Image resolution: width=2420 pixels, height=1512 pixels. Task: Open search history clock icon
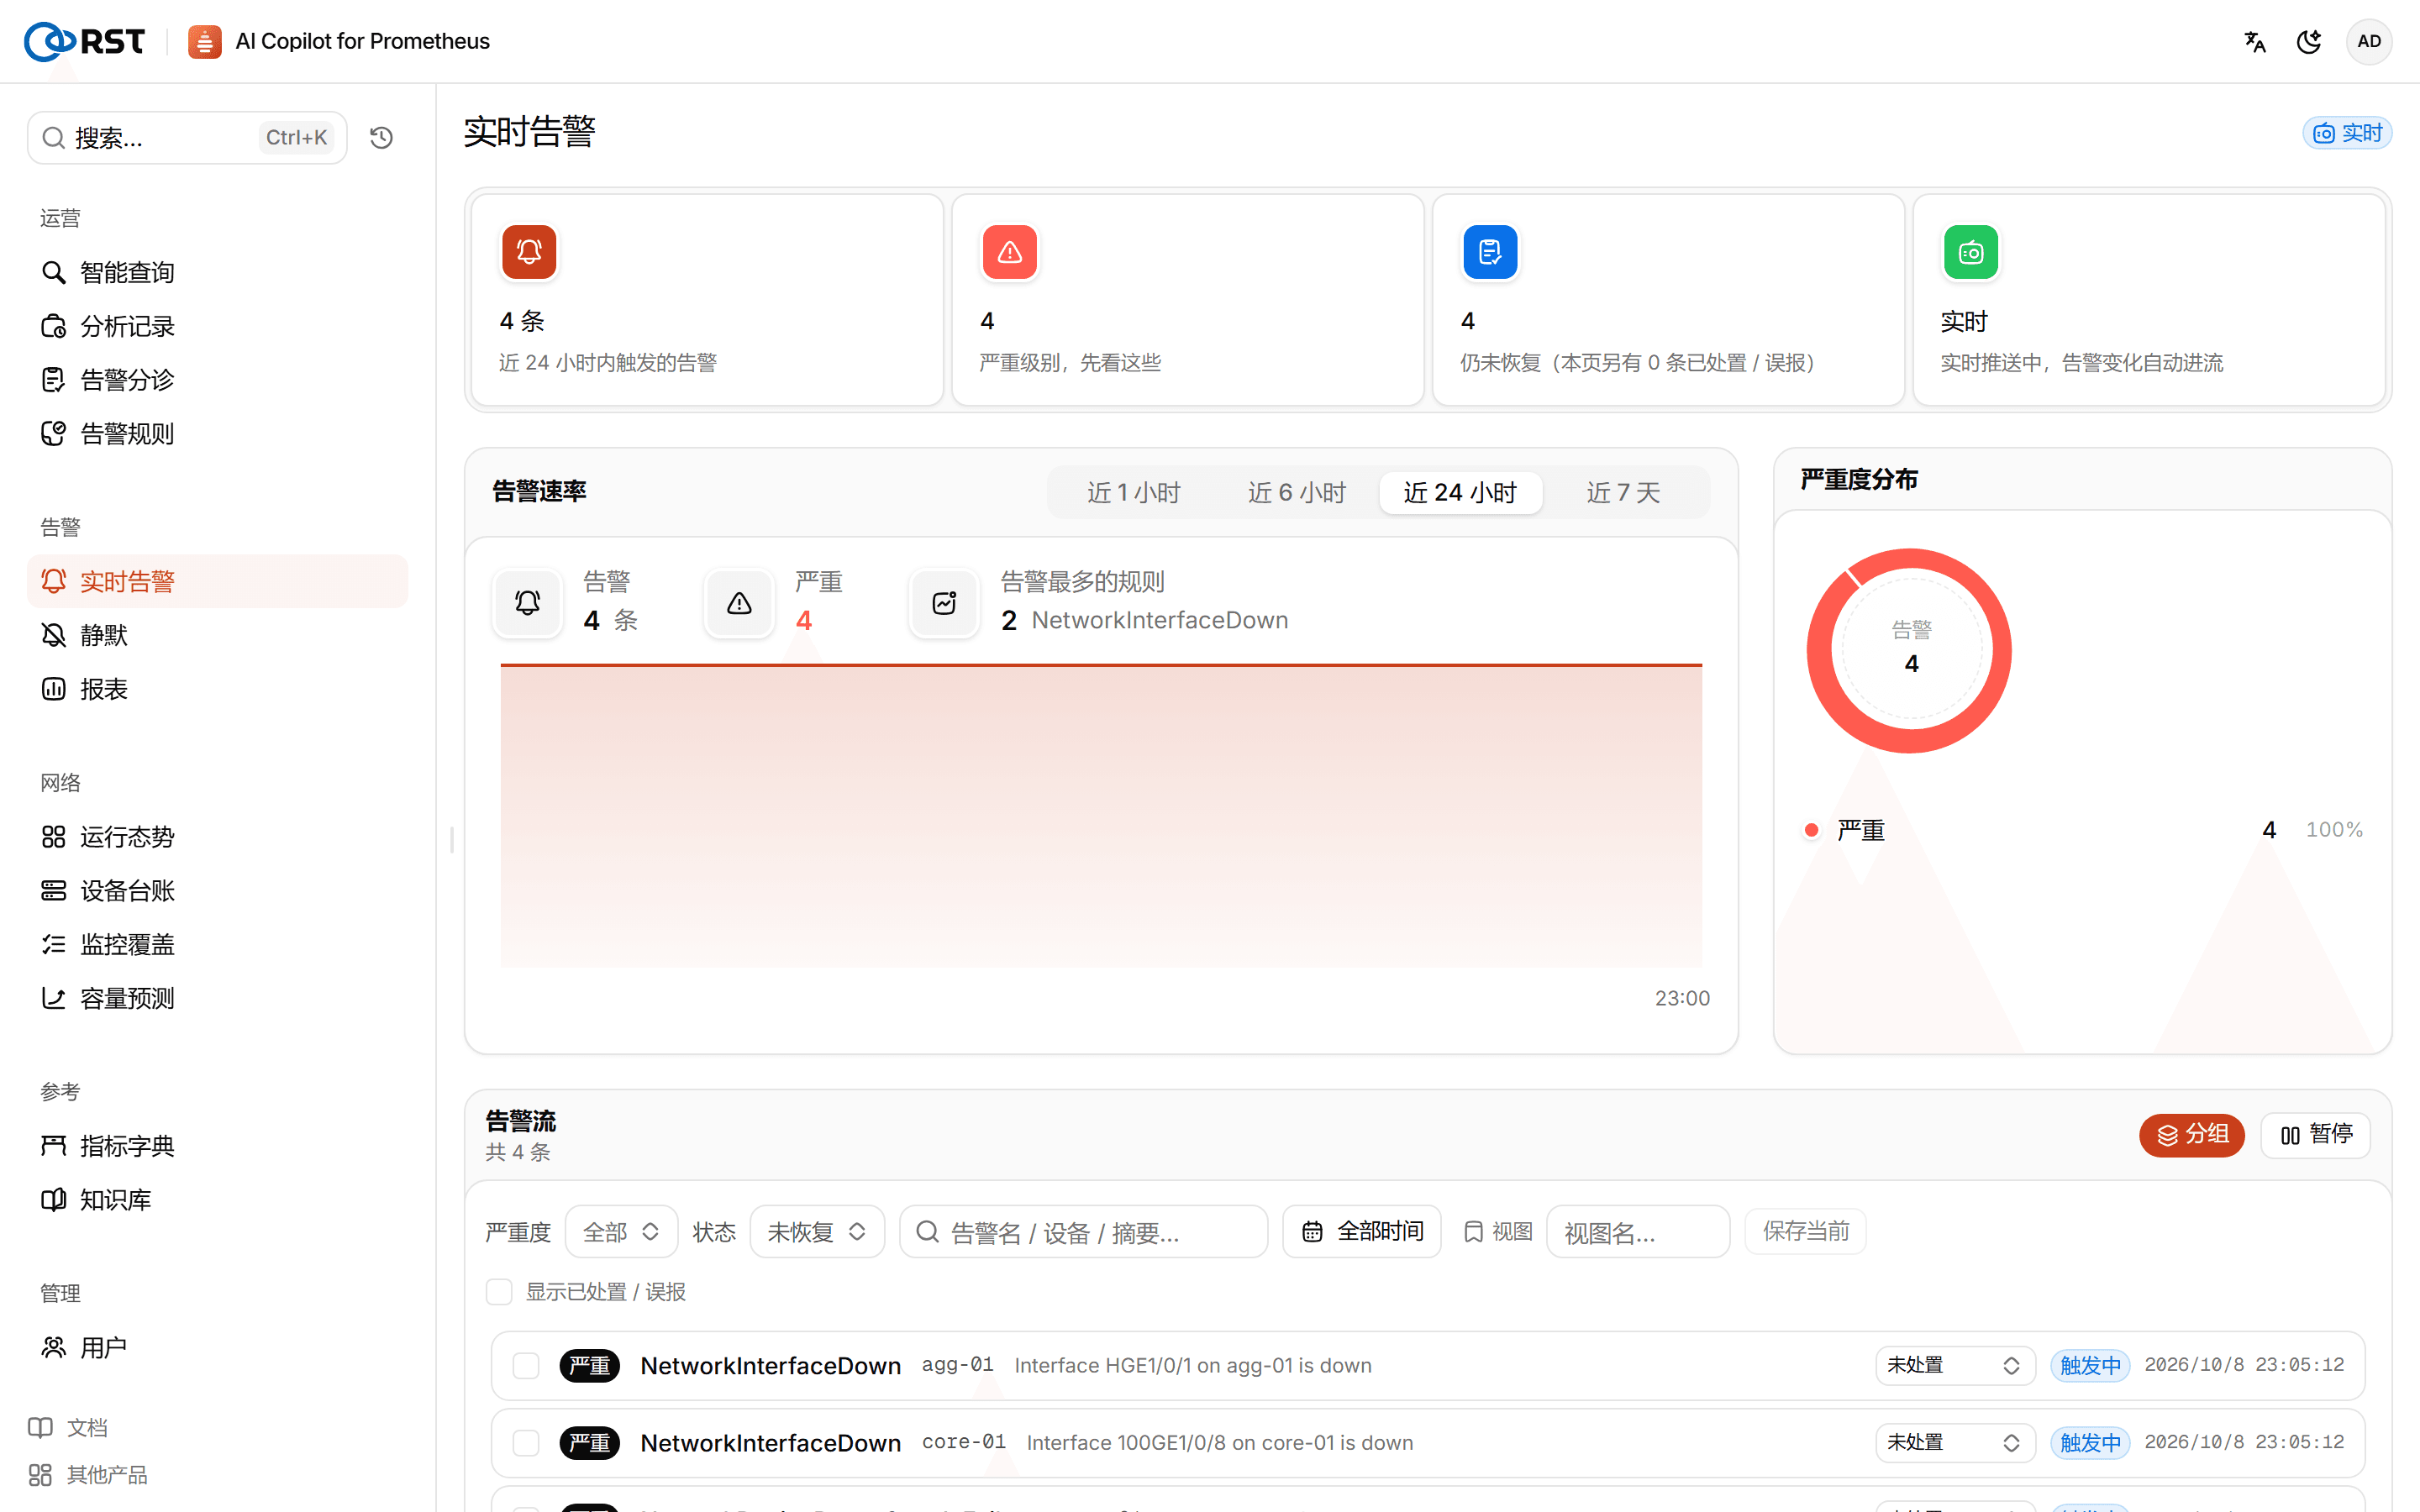381,137
